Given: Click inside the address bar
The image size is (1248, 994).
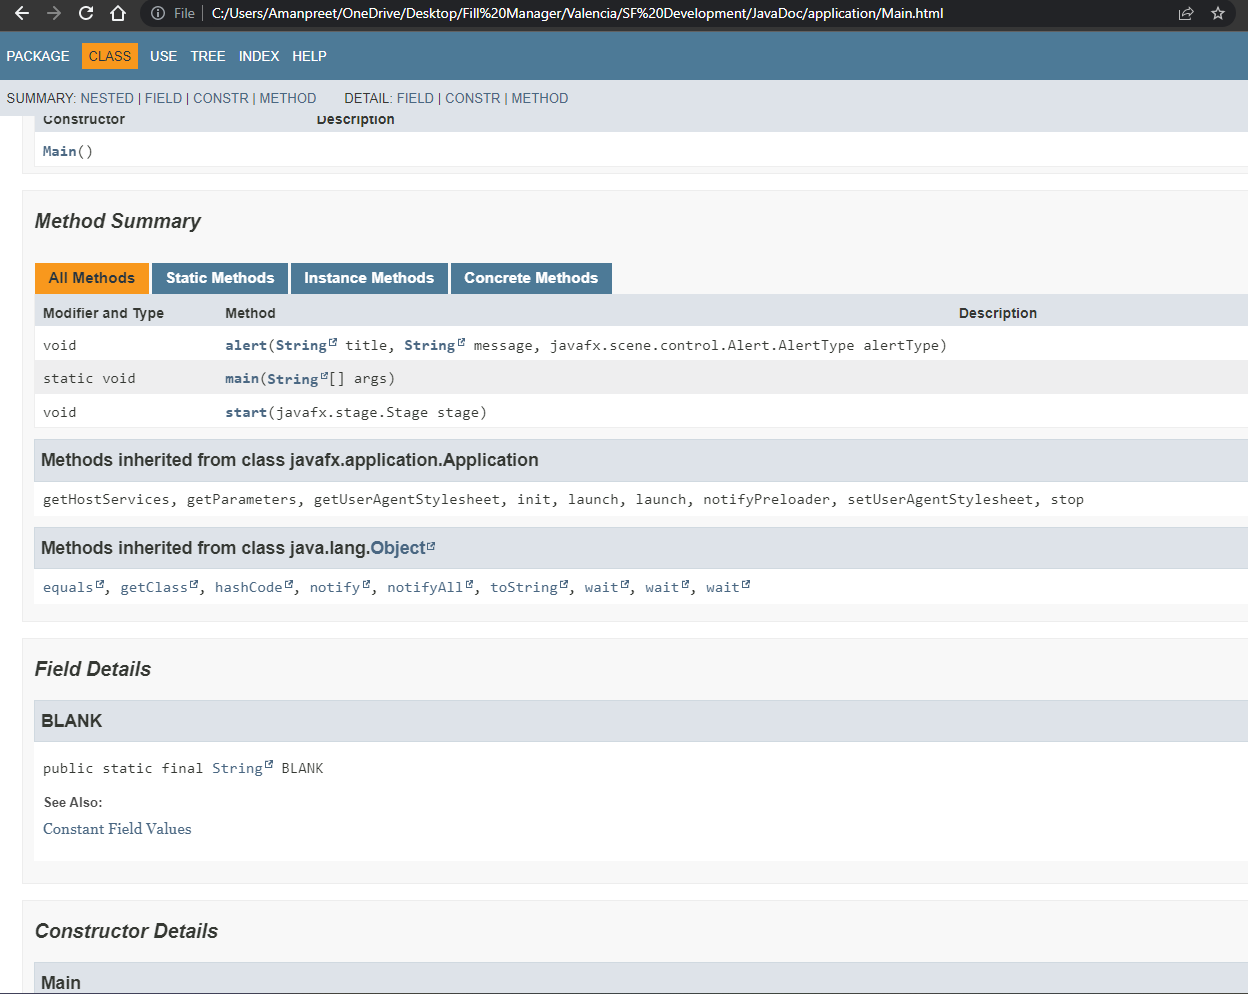Looking at the screenshot, I should coord(500,14).
